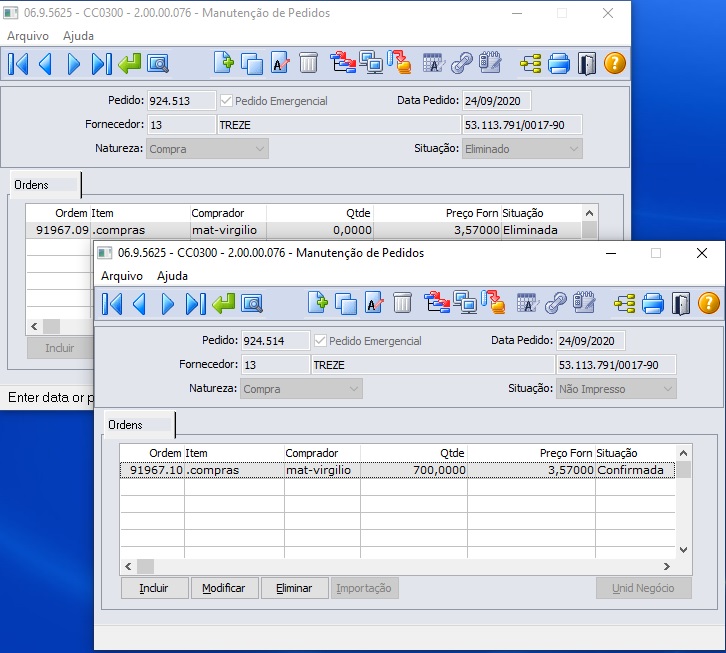Select order row 91967.09 in back window
The height and width of the screenshot is (653, 726).
303,230
